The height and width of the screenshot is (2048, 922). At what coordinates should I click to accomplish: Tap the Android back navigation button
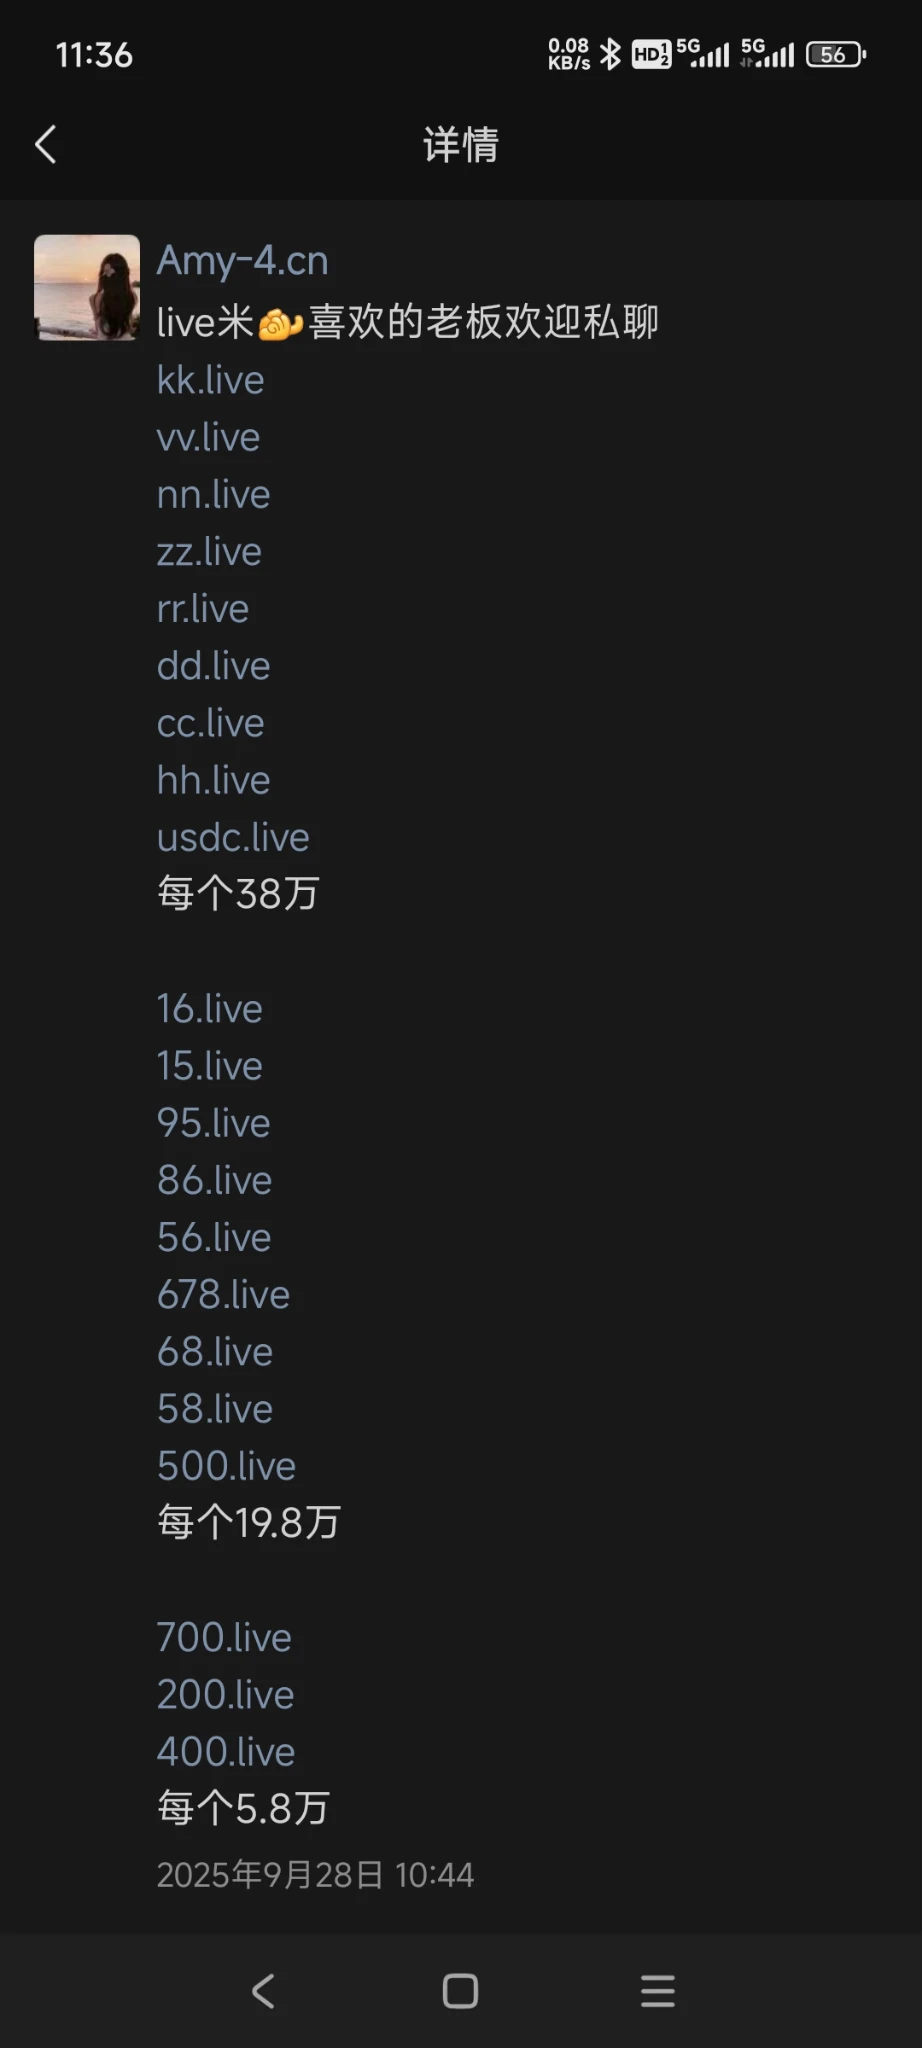pos(263,1991)
